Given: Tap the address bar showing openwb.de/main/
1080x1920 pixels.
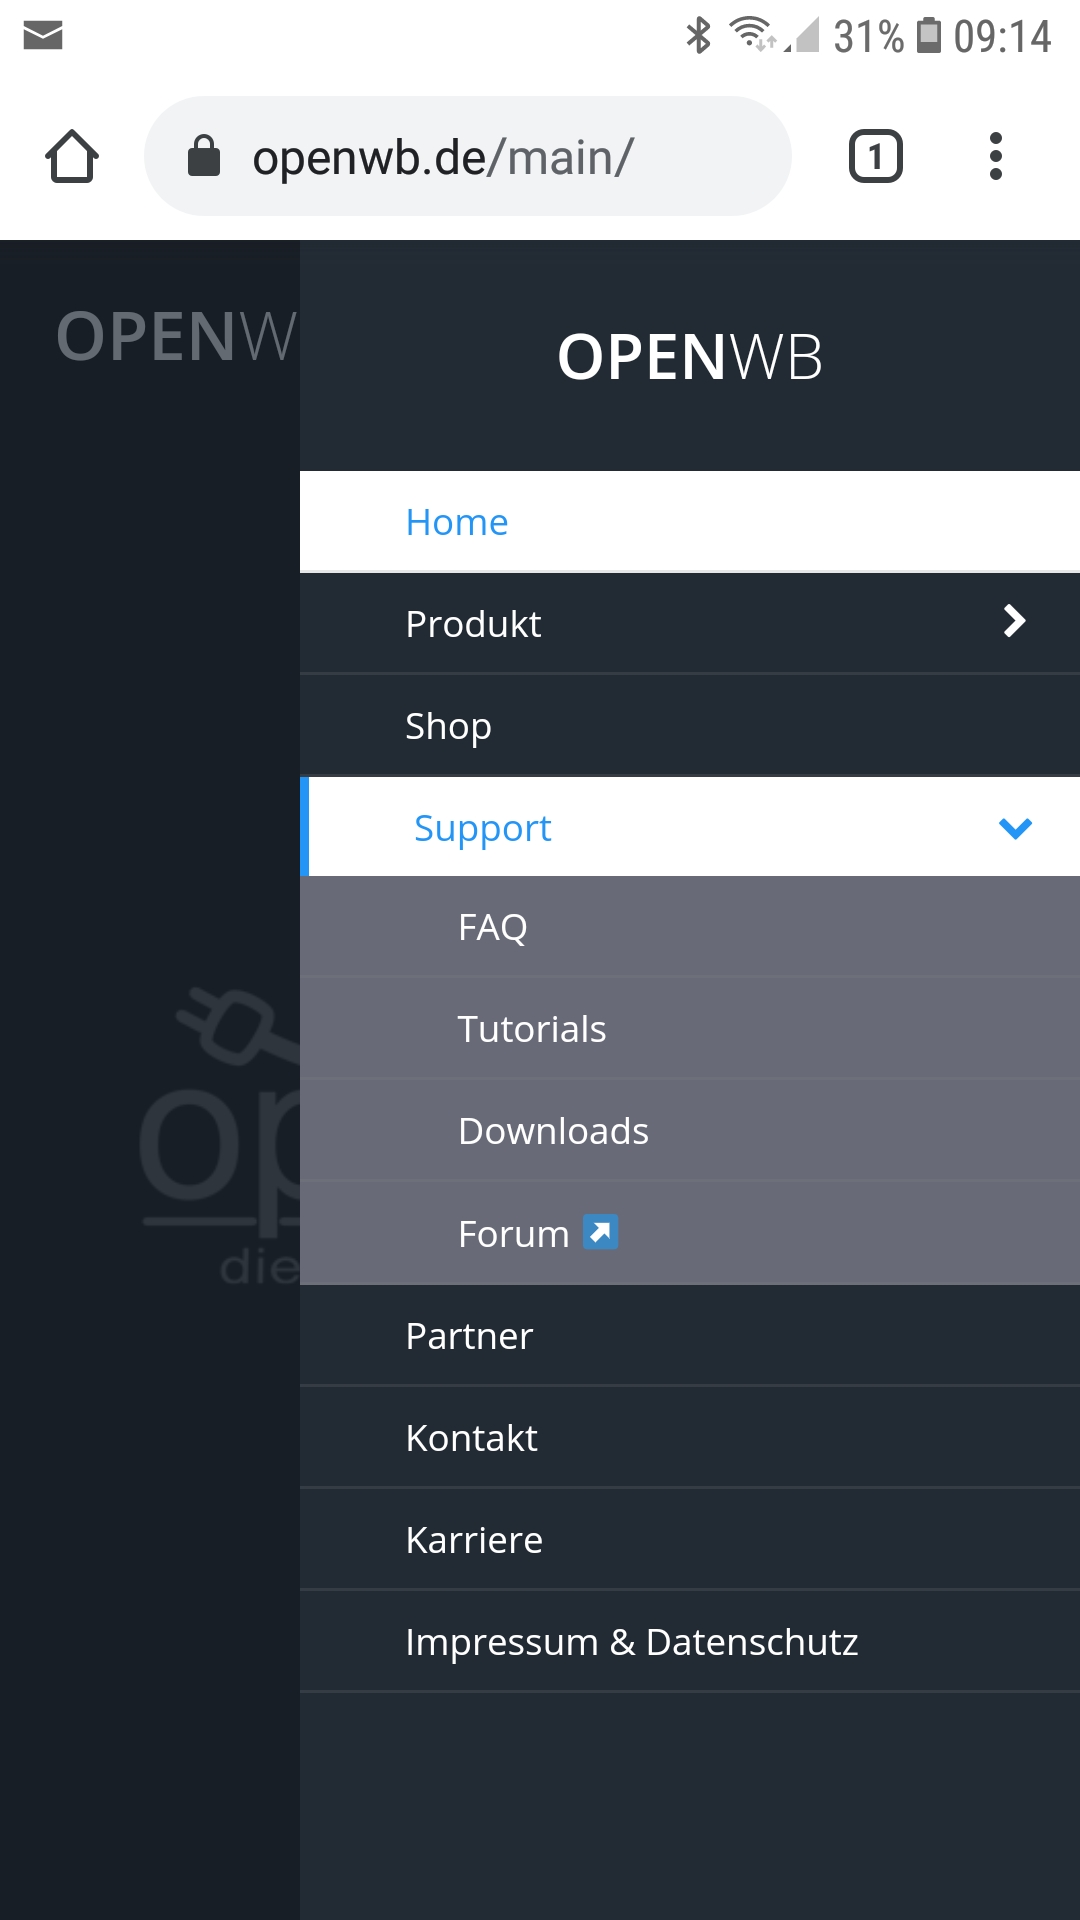Looking at the screenshot, I should coord(470,157).
